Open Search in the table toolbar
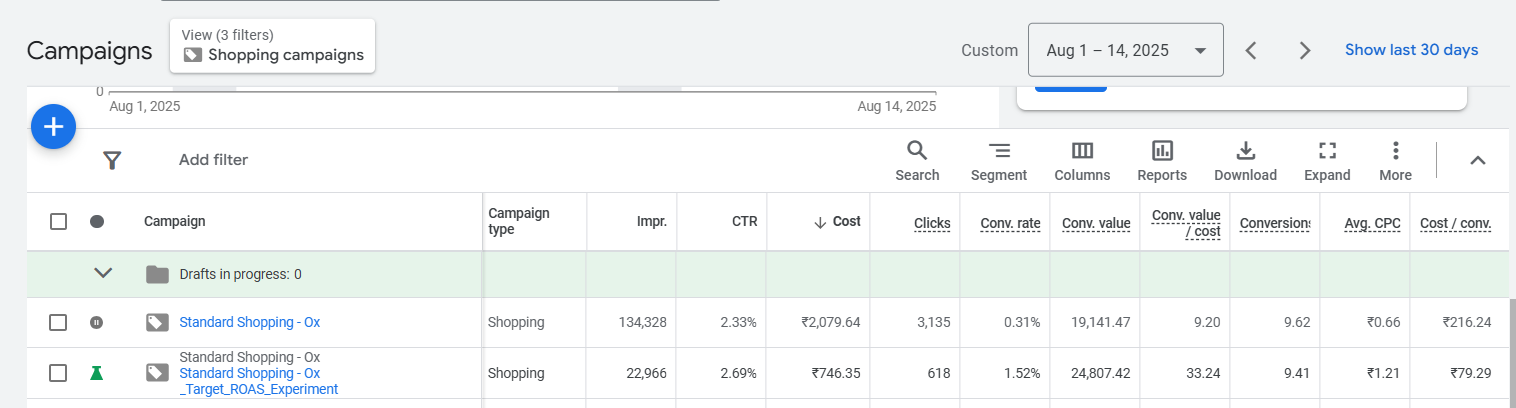The image size is (1516, 408). click(917, 161)
